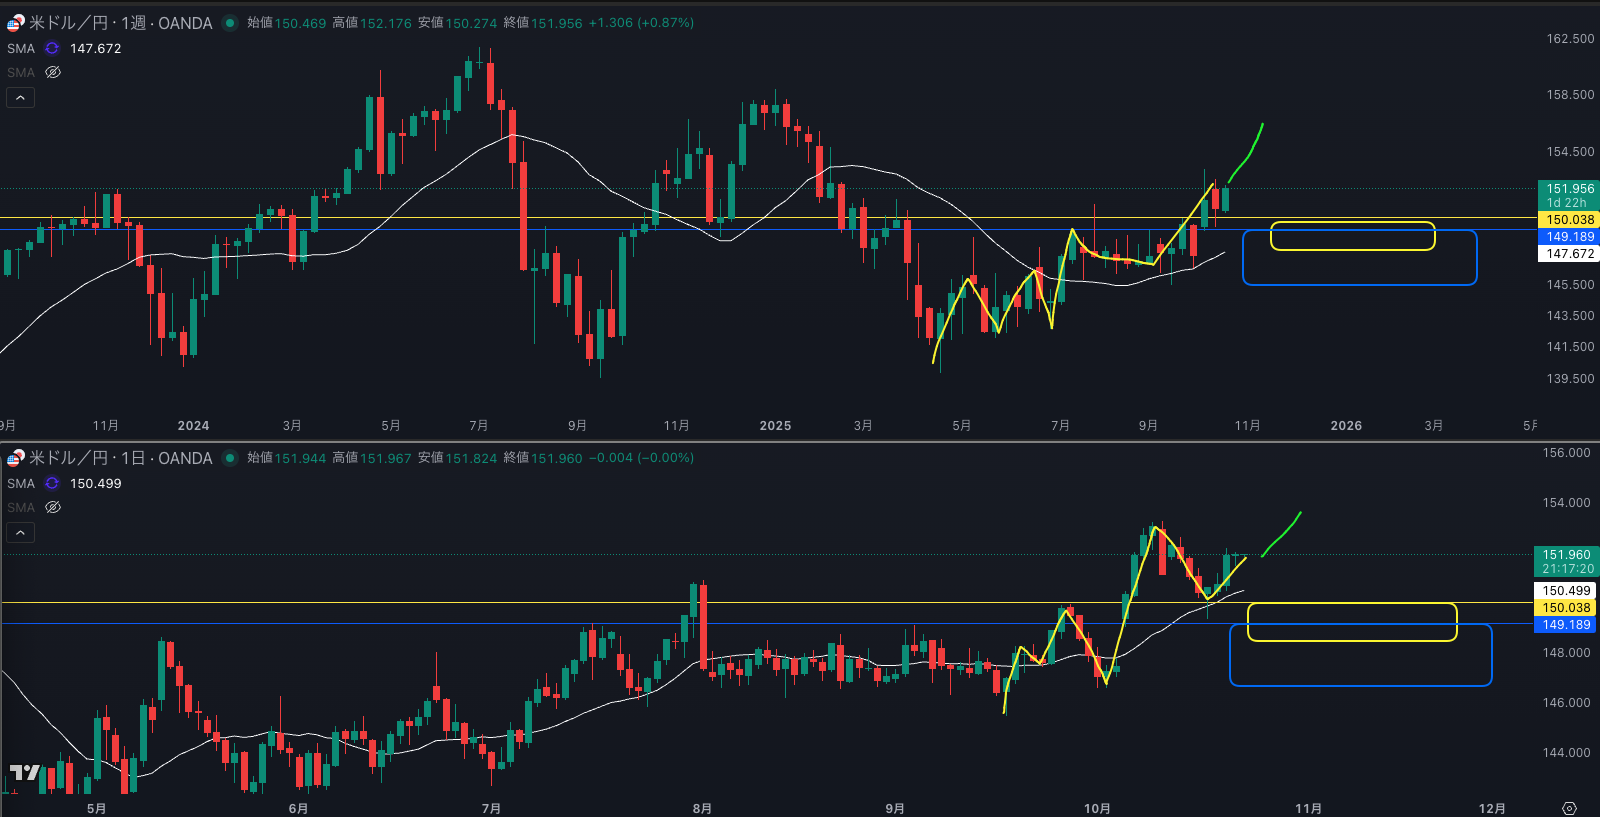
Task: Click purple SMA refresh icon on daily chart
Action: coord(52,483)
